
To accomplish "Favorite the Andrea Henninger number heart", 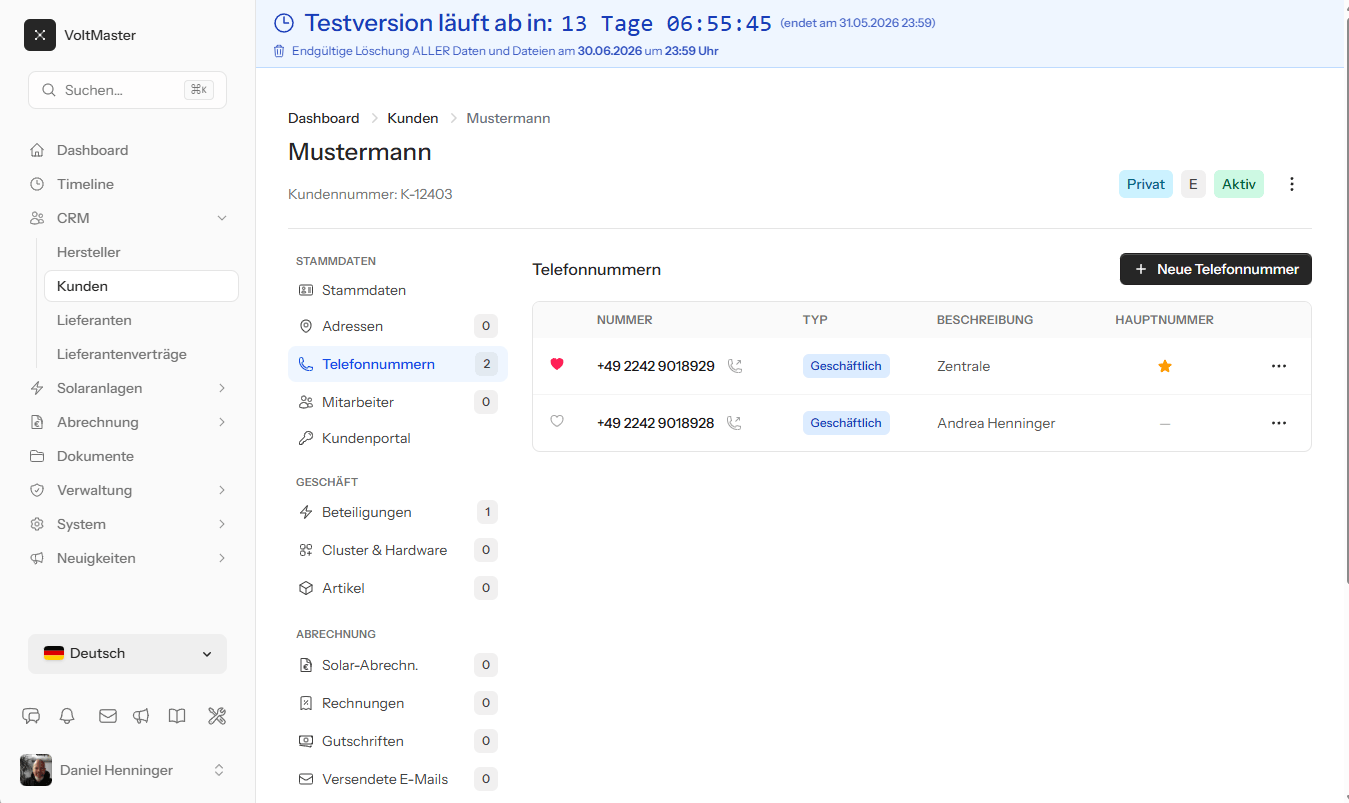I will pos(557,421).
